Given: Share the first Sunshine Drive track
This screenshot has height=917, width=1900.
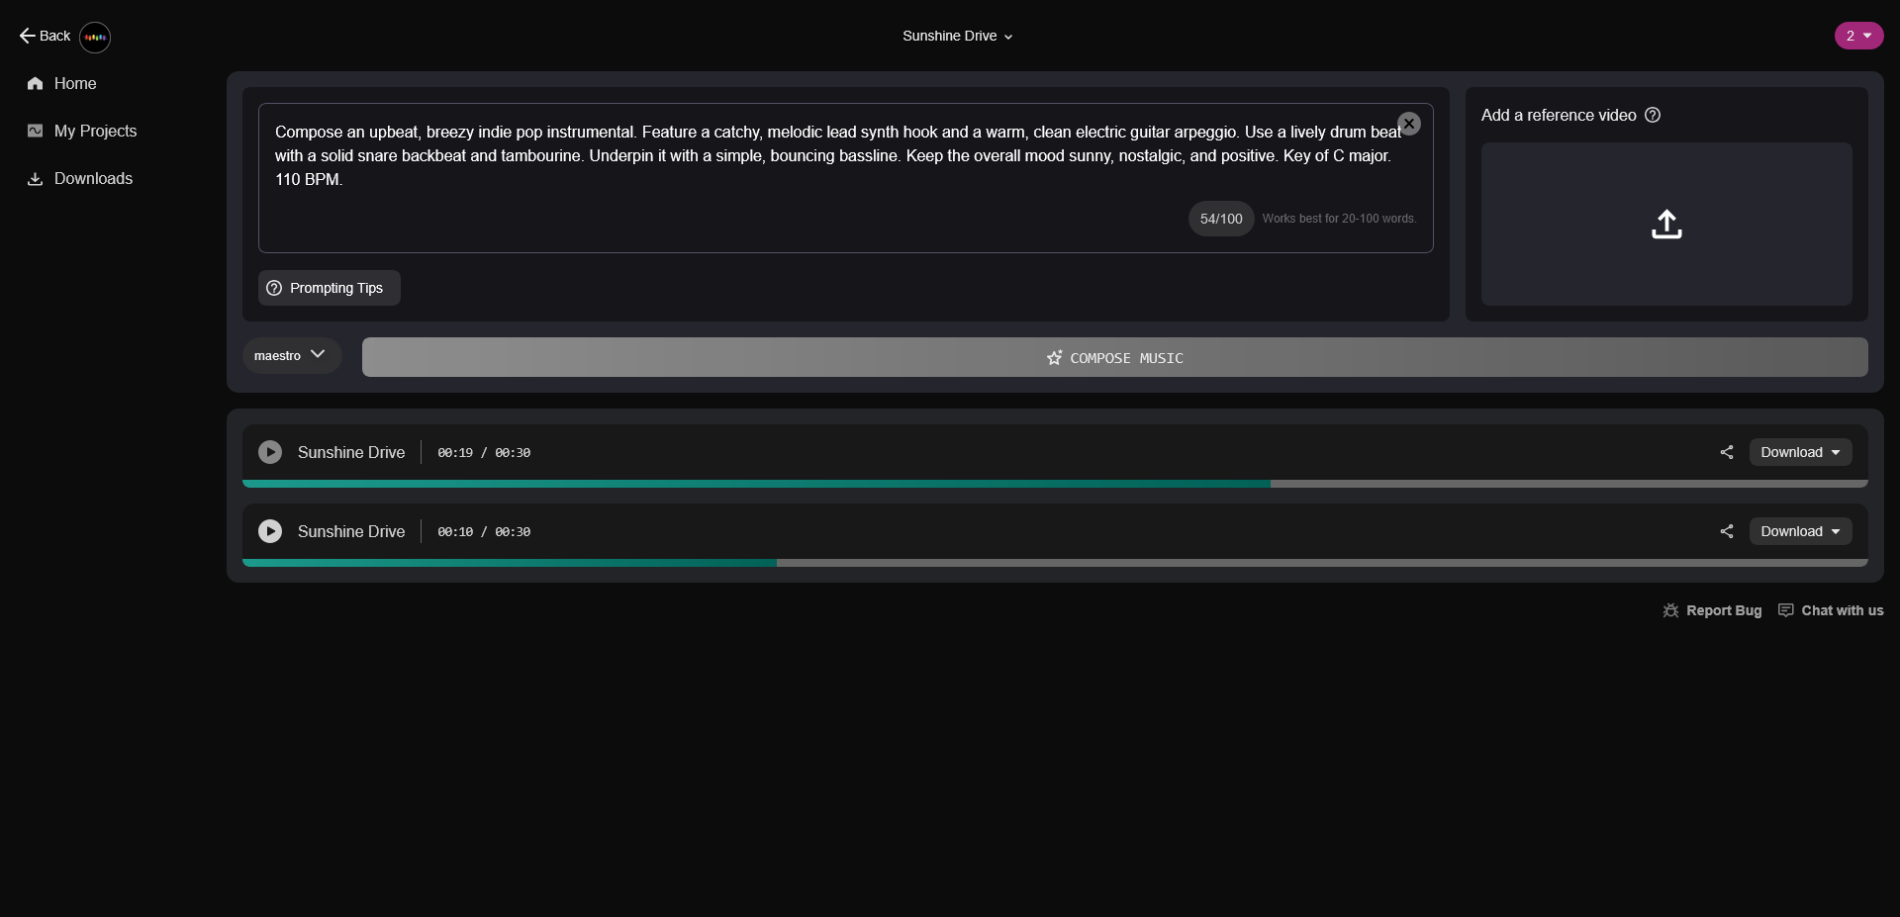Looking at the screenshot, I should pos(1726,452).
